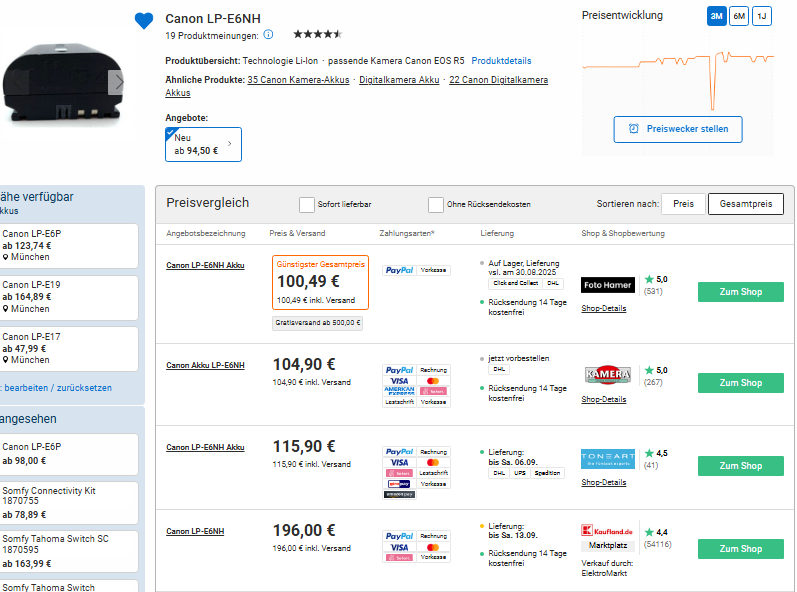797x592 pixels.
Task: Expand Shop-Details for Toneart offer
Action: coord(604,482)
